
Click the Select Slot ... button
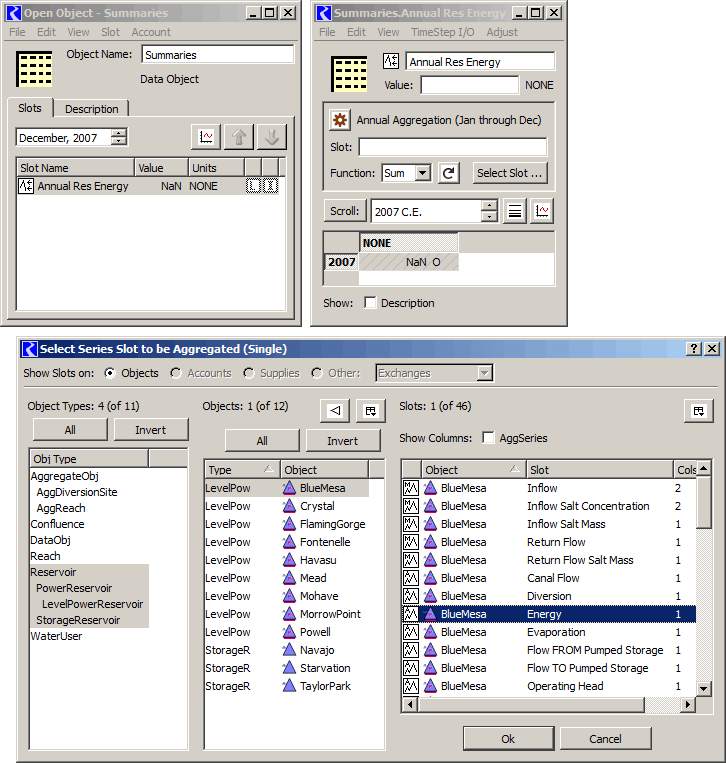[509, 173]
